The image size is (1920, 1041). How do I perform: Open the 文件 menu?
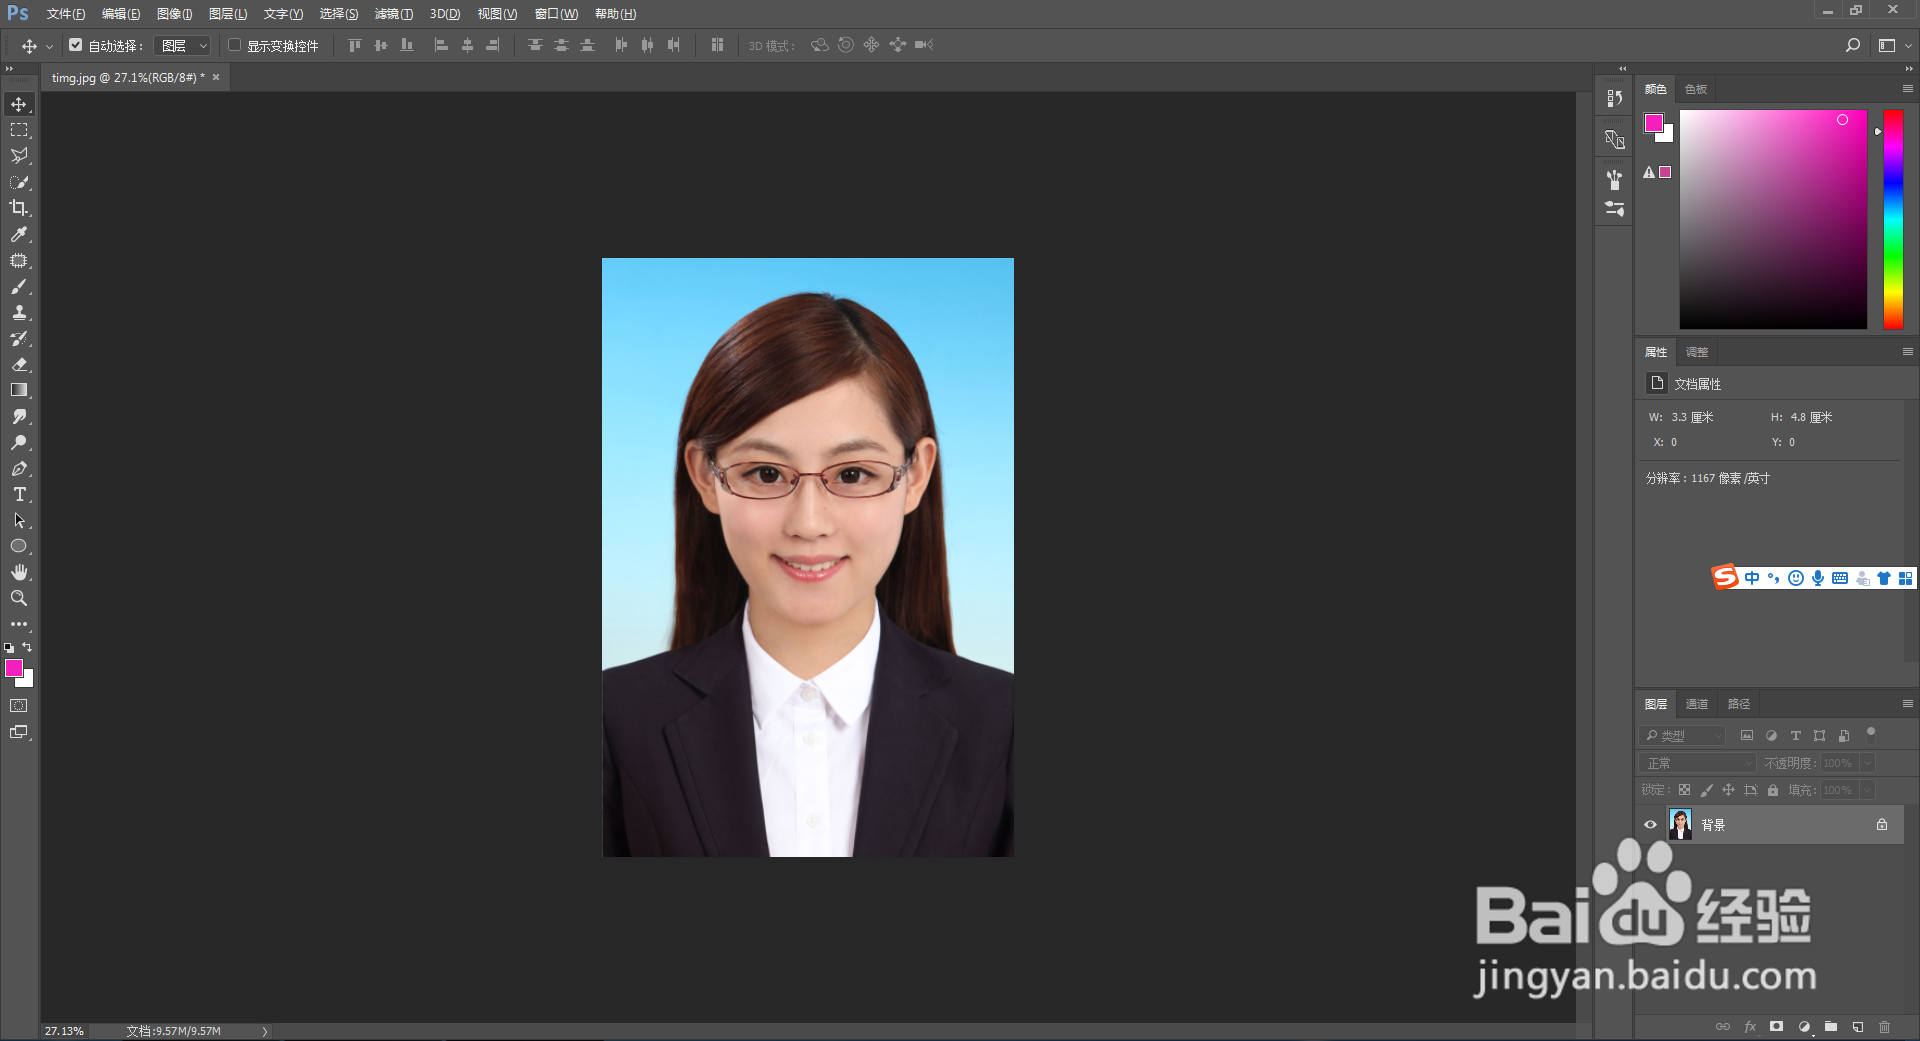(65, 14)
